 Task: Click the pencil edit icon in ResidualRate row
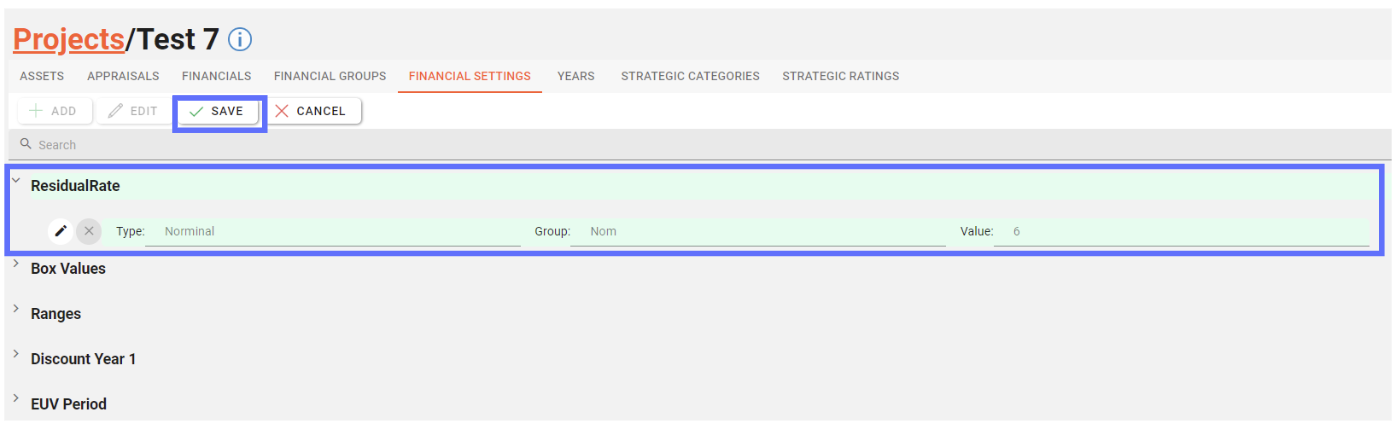pos(61,231)
